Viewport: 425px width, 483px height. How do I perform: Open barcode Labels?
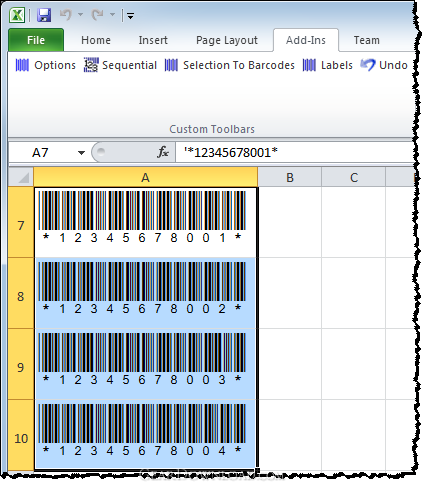point(328,65)
